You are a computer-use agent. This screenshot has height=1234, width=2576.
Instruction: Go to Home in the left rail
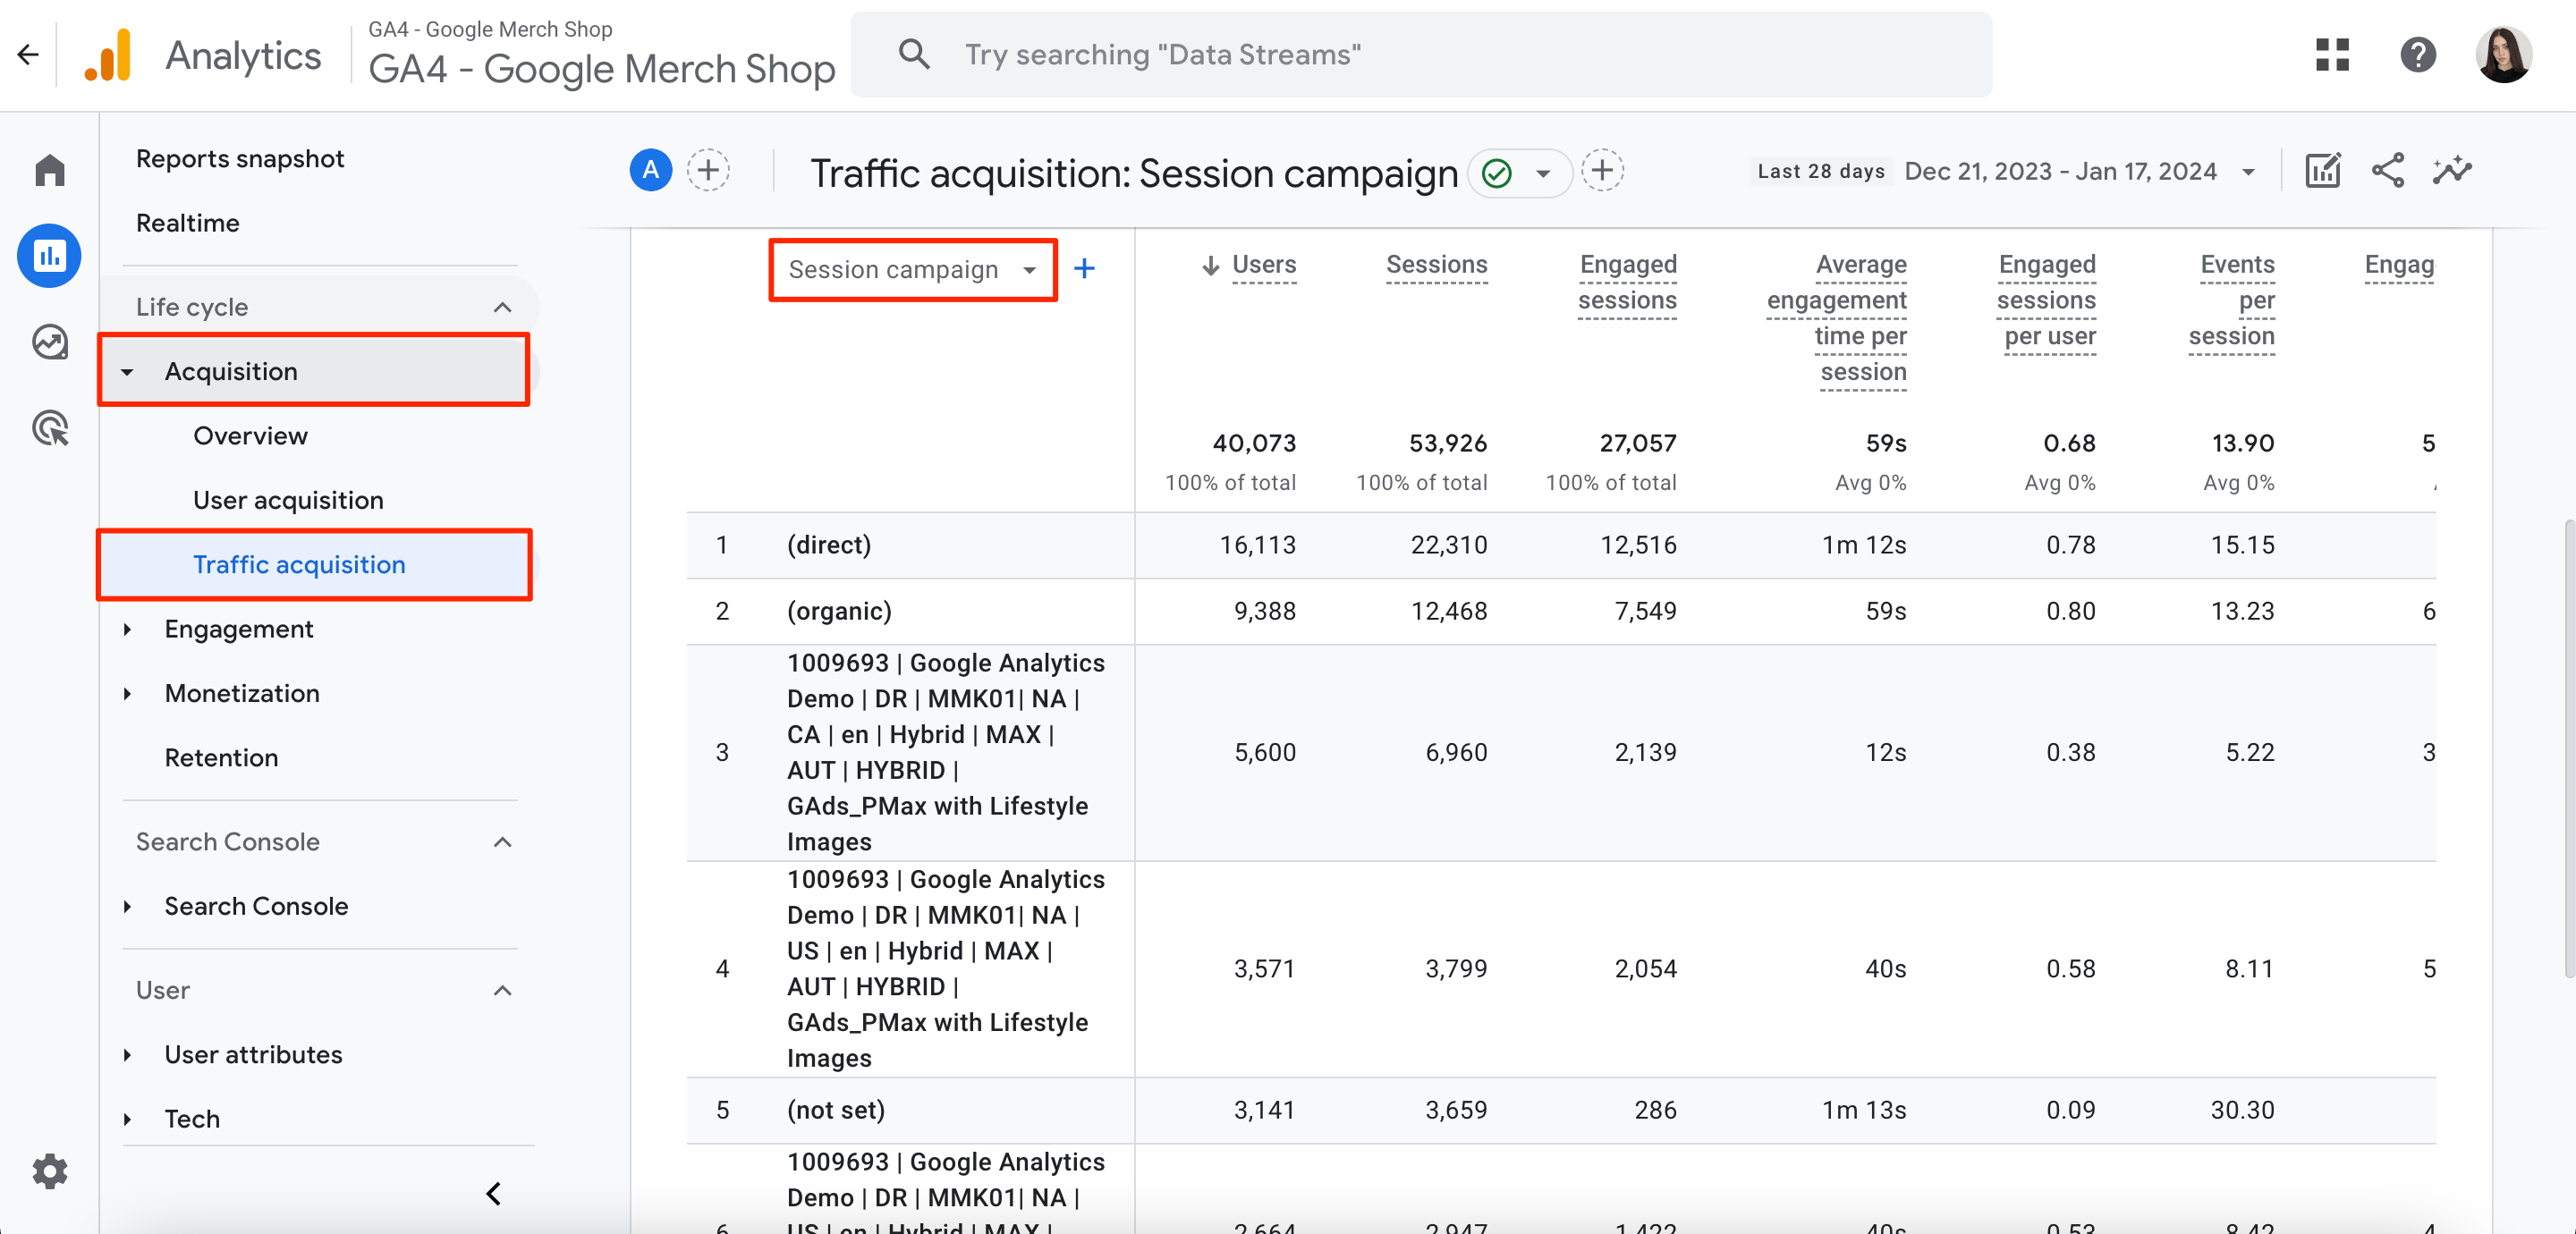point(49,169)
